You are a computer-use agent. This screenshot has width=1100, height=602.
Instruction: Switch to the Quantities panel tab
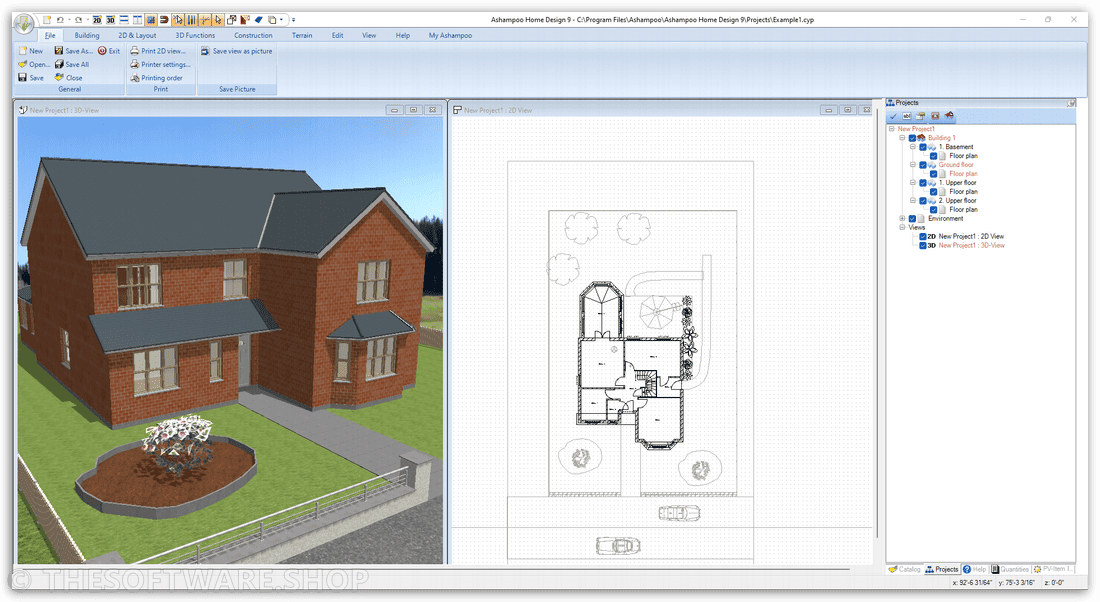[1010, 569]
